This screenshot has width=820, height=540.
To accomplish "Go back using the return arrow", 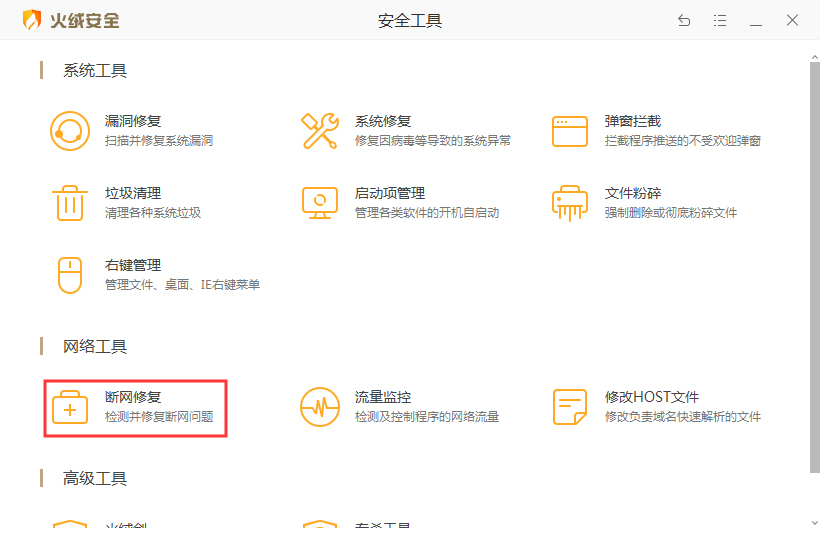I will click(x=684, y=21).
